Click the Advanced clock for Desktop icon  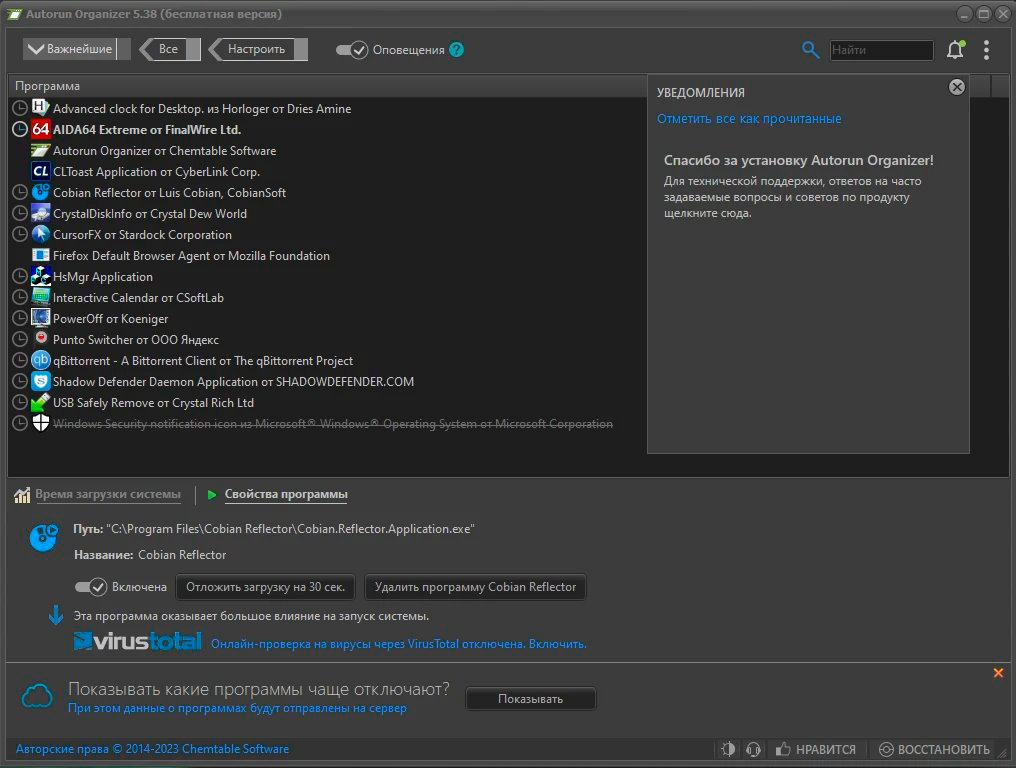41,108
